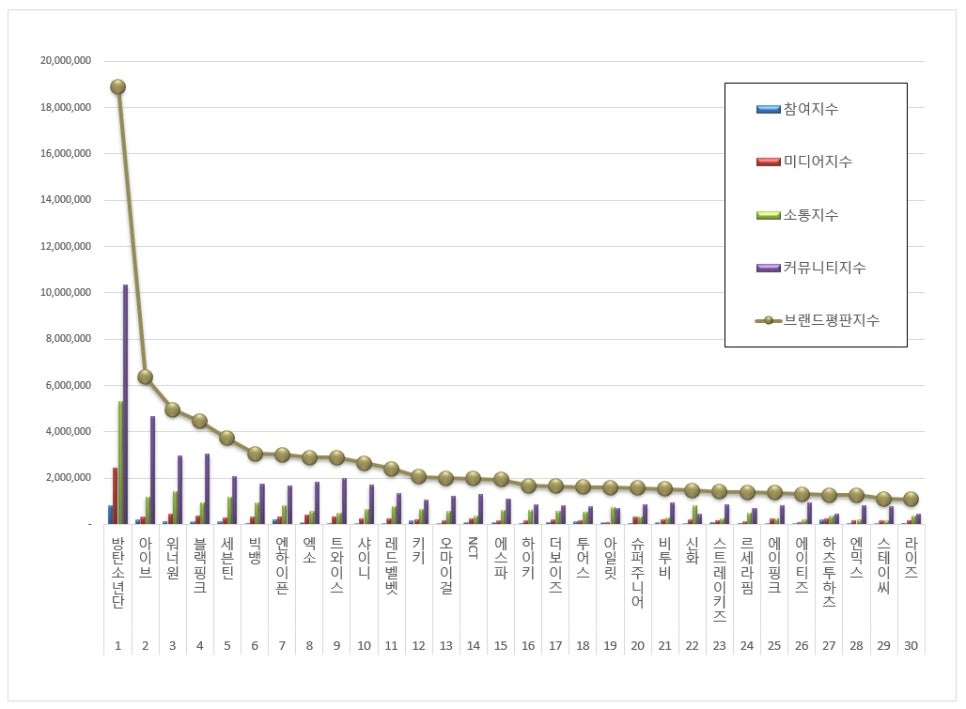The height and width of the screenshot is (709, 966).
Task: Click the 슈퍼주니어 axis label
Action: (637, 572)
